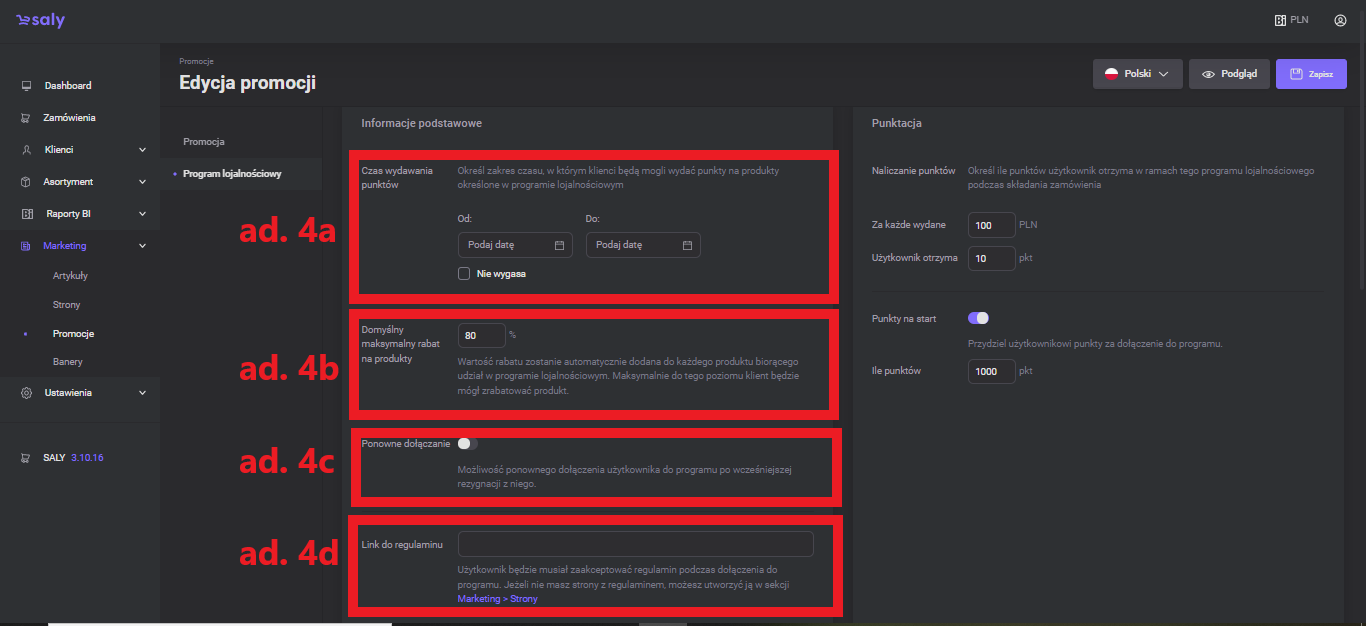Open calendar icon in the Do date field

click(687, 245)
